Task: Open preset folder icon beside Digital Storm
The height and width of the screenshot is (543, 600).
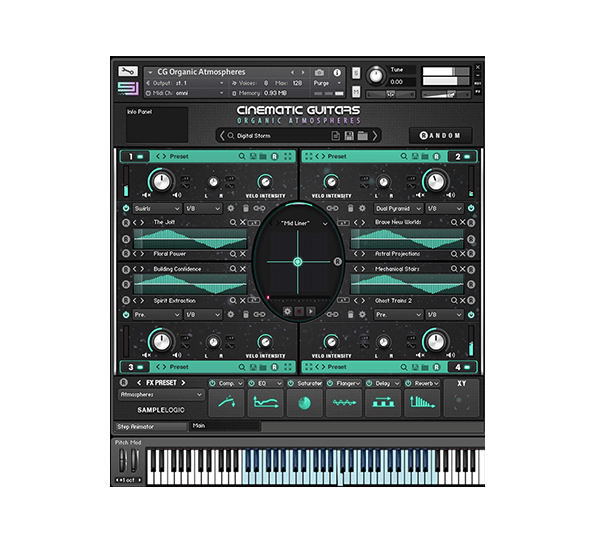Action: [x=361, y=135]
